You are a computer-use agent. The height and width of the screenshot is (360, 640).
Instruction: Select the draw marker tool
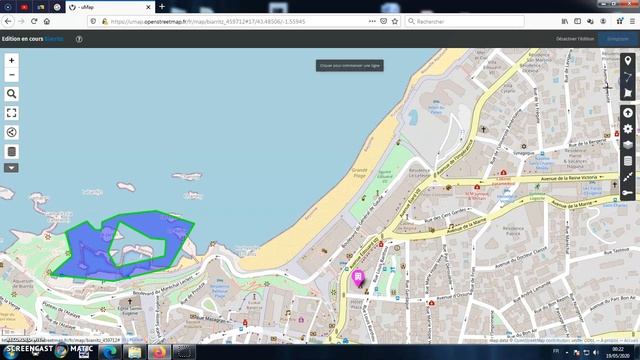click(x=628, y=61)
